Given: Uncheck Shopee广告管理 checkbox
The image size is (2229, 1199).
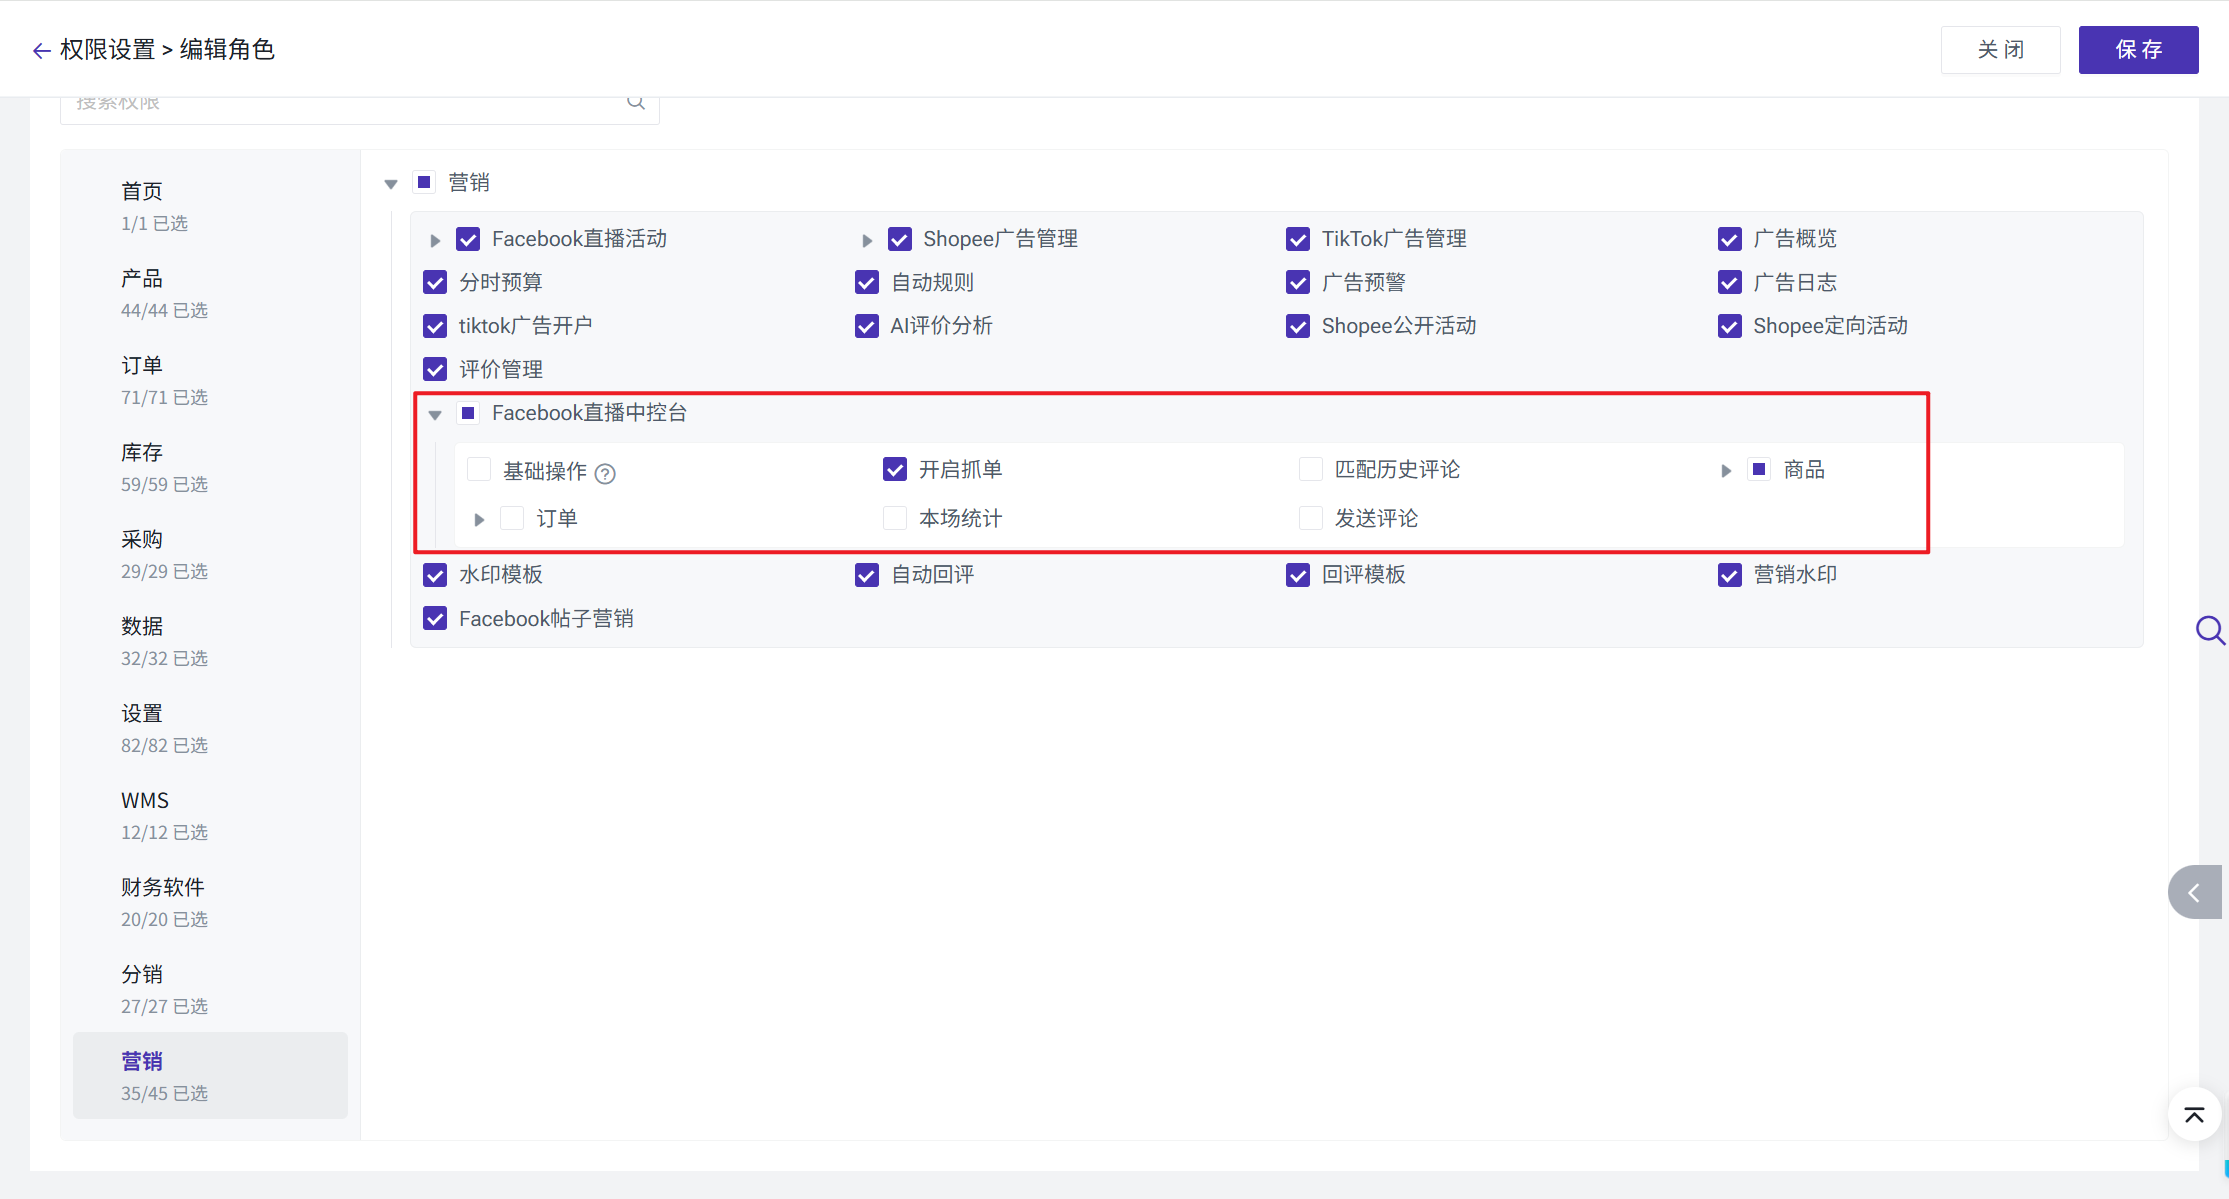Looking at the screenshot, I should pos(900,239).
